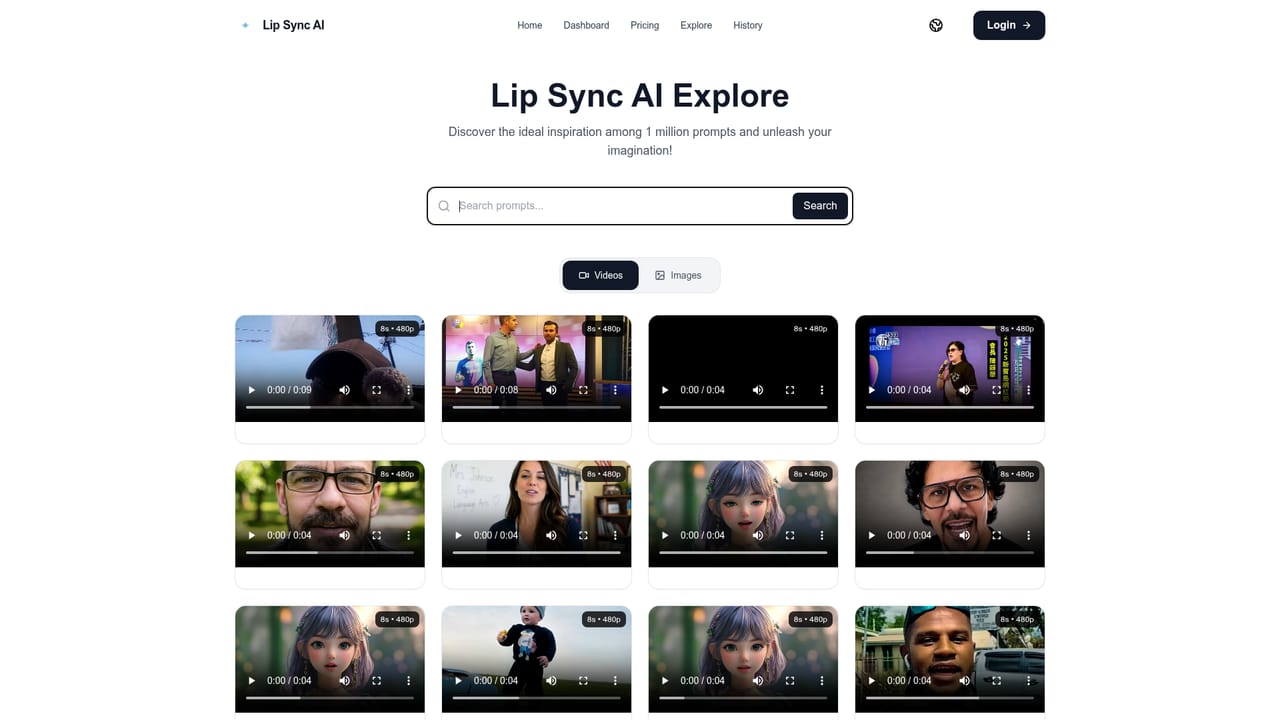Open more options on purple stage video

[x=1029, y=390]
